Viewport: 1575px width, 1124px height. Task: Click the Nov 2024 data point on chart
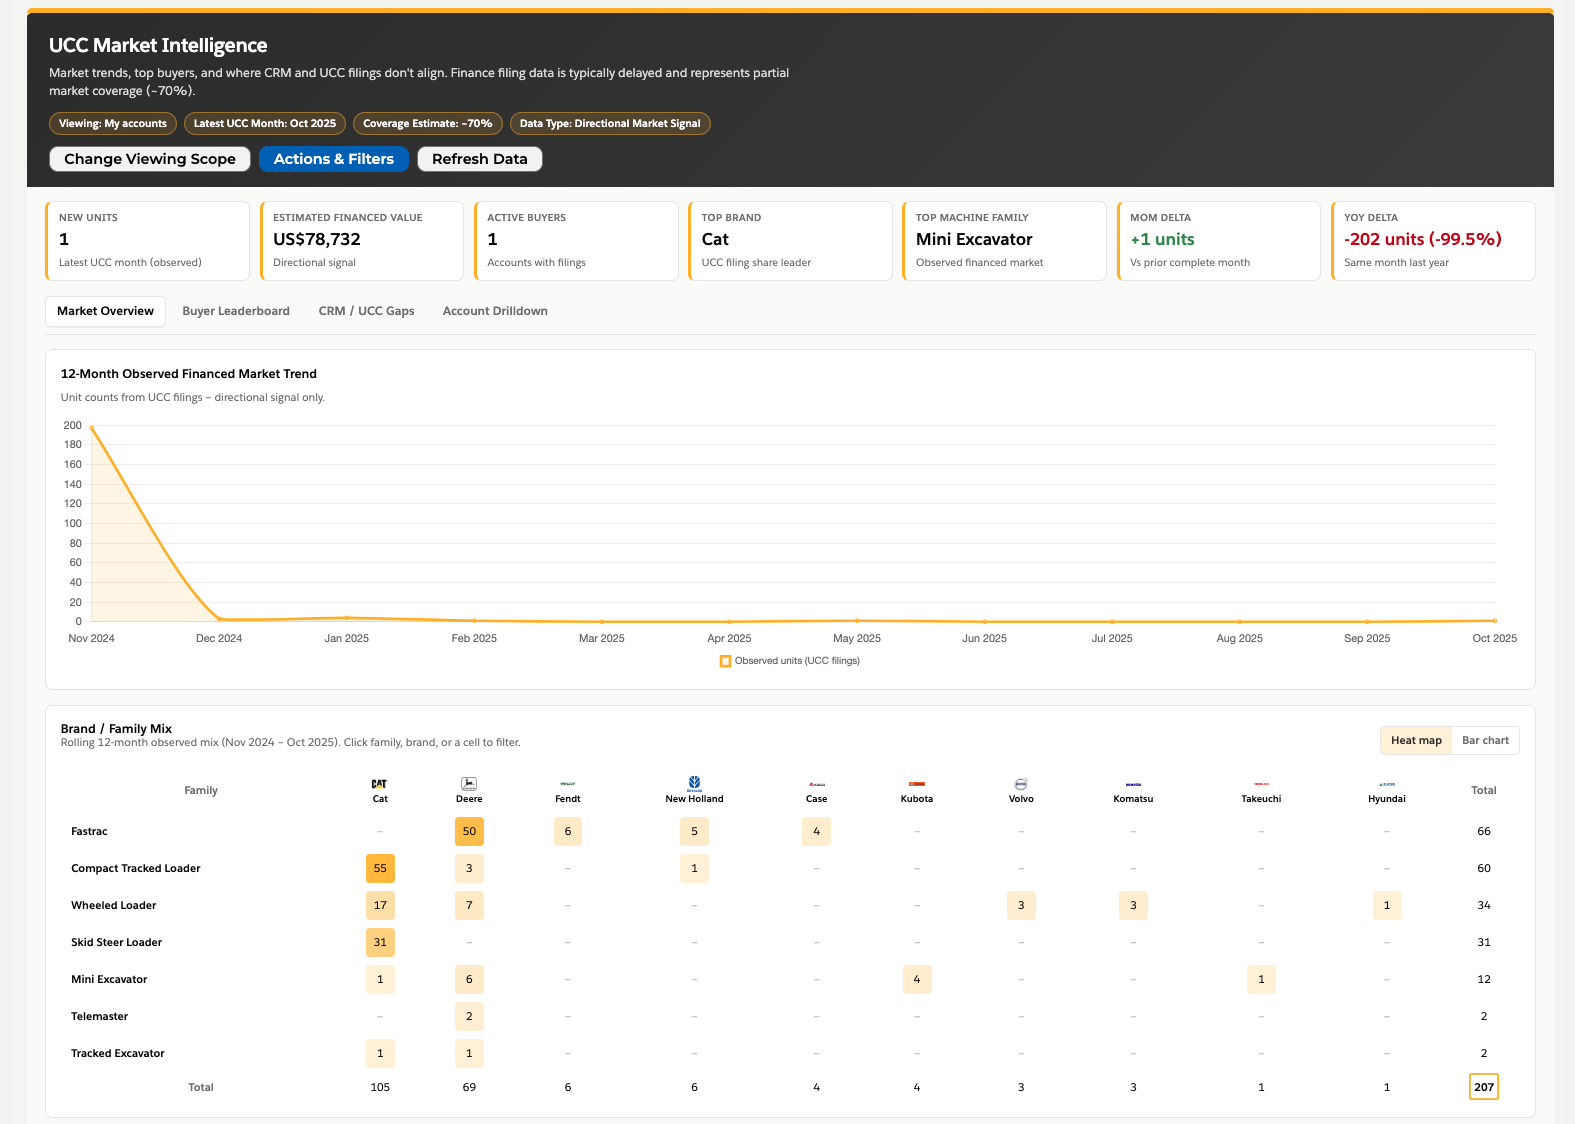[x=92, y=428]
